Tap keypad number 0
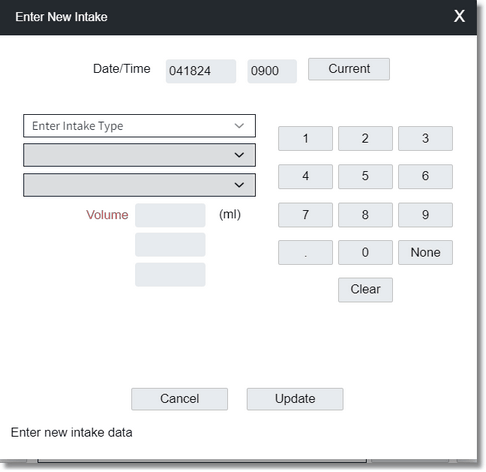This screenshot has width=486, height=472. pos(365,252)
